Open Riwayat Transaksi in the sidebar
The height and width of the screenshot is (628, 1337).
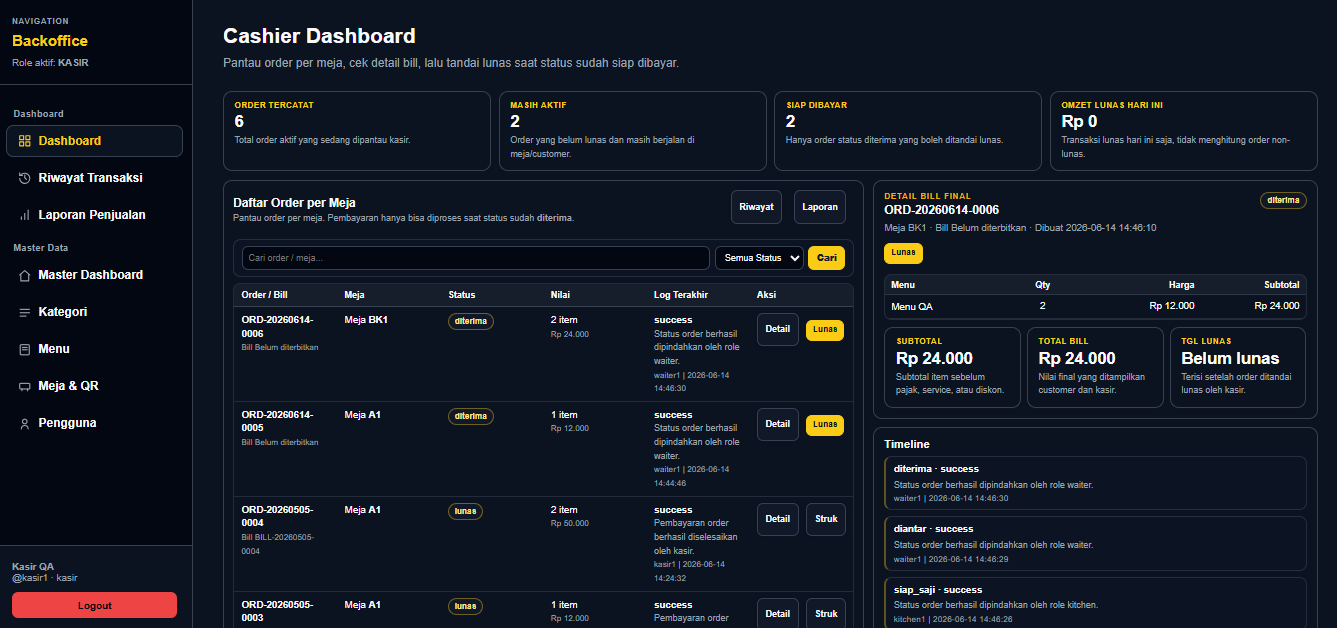pos(94,178)
